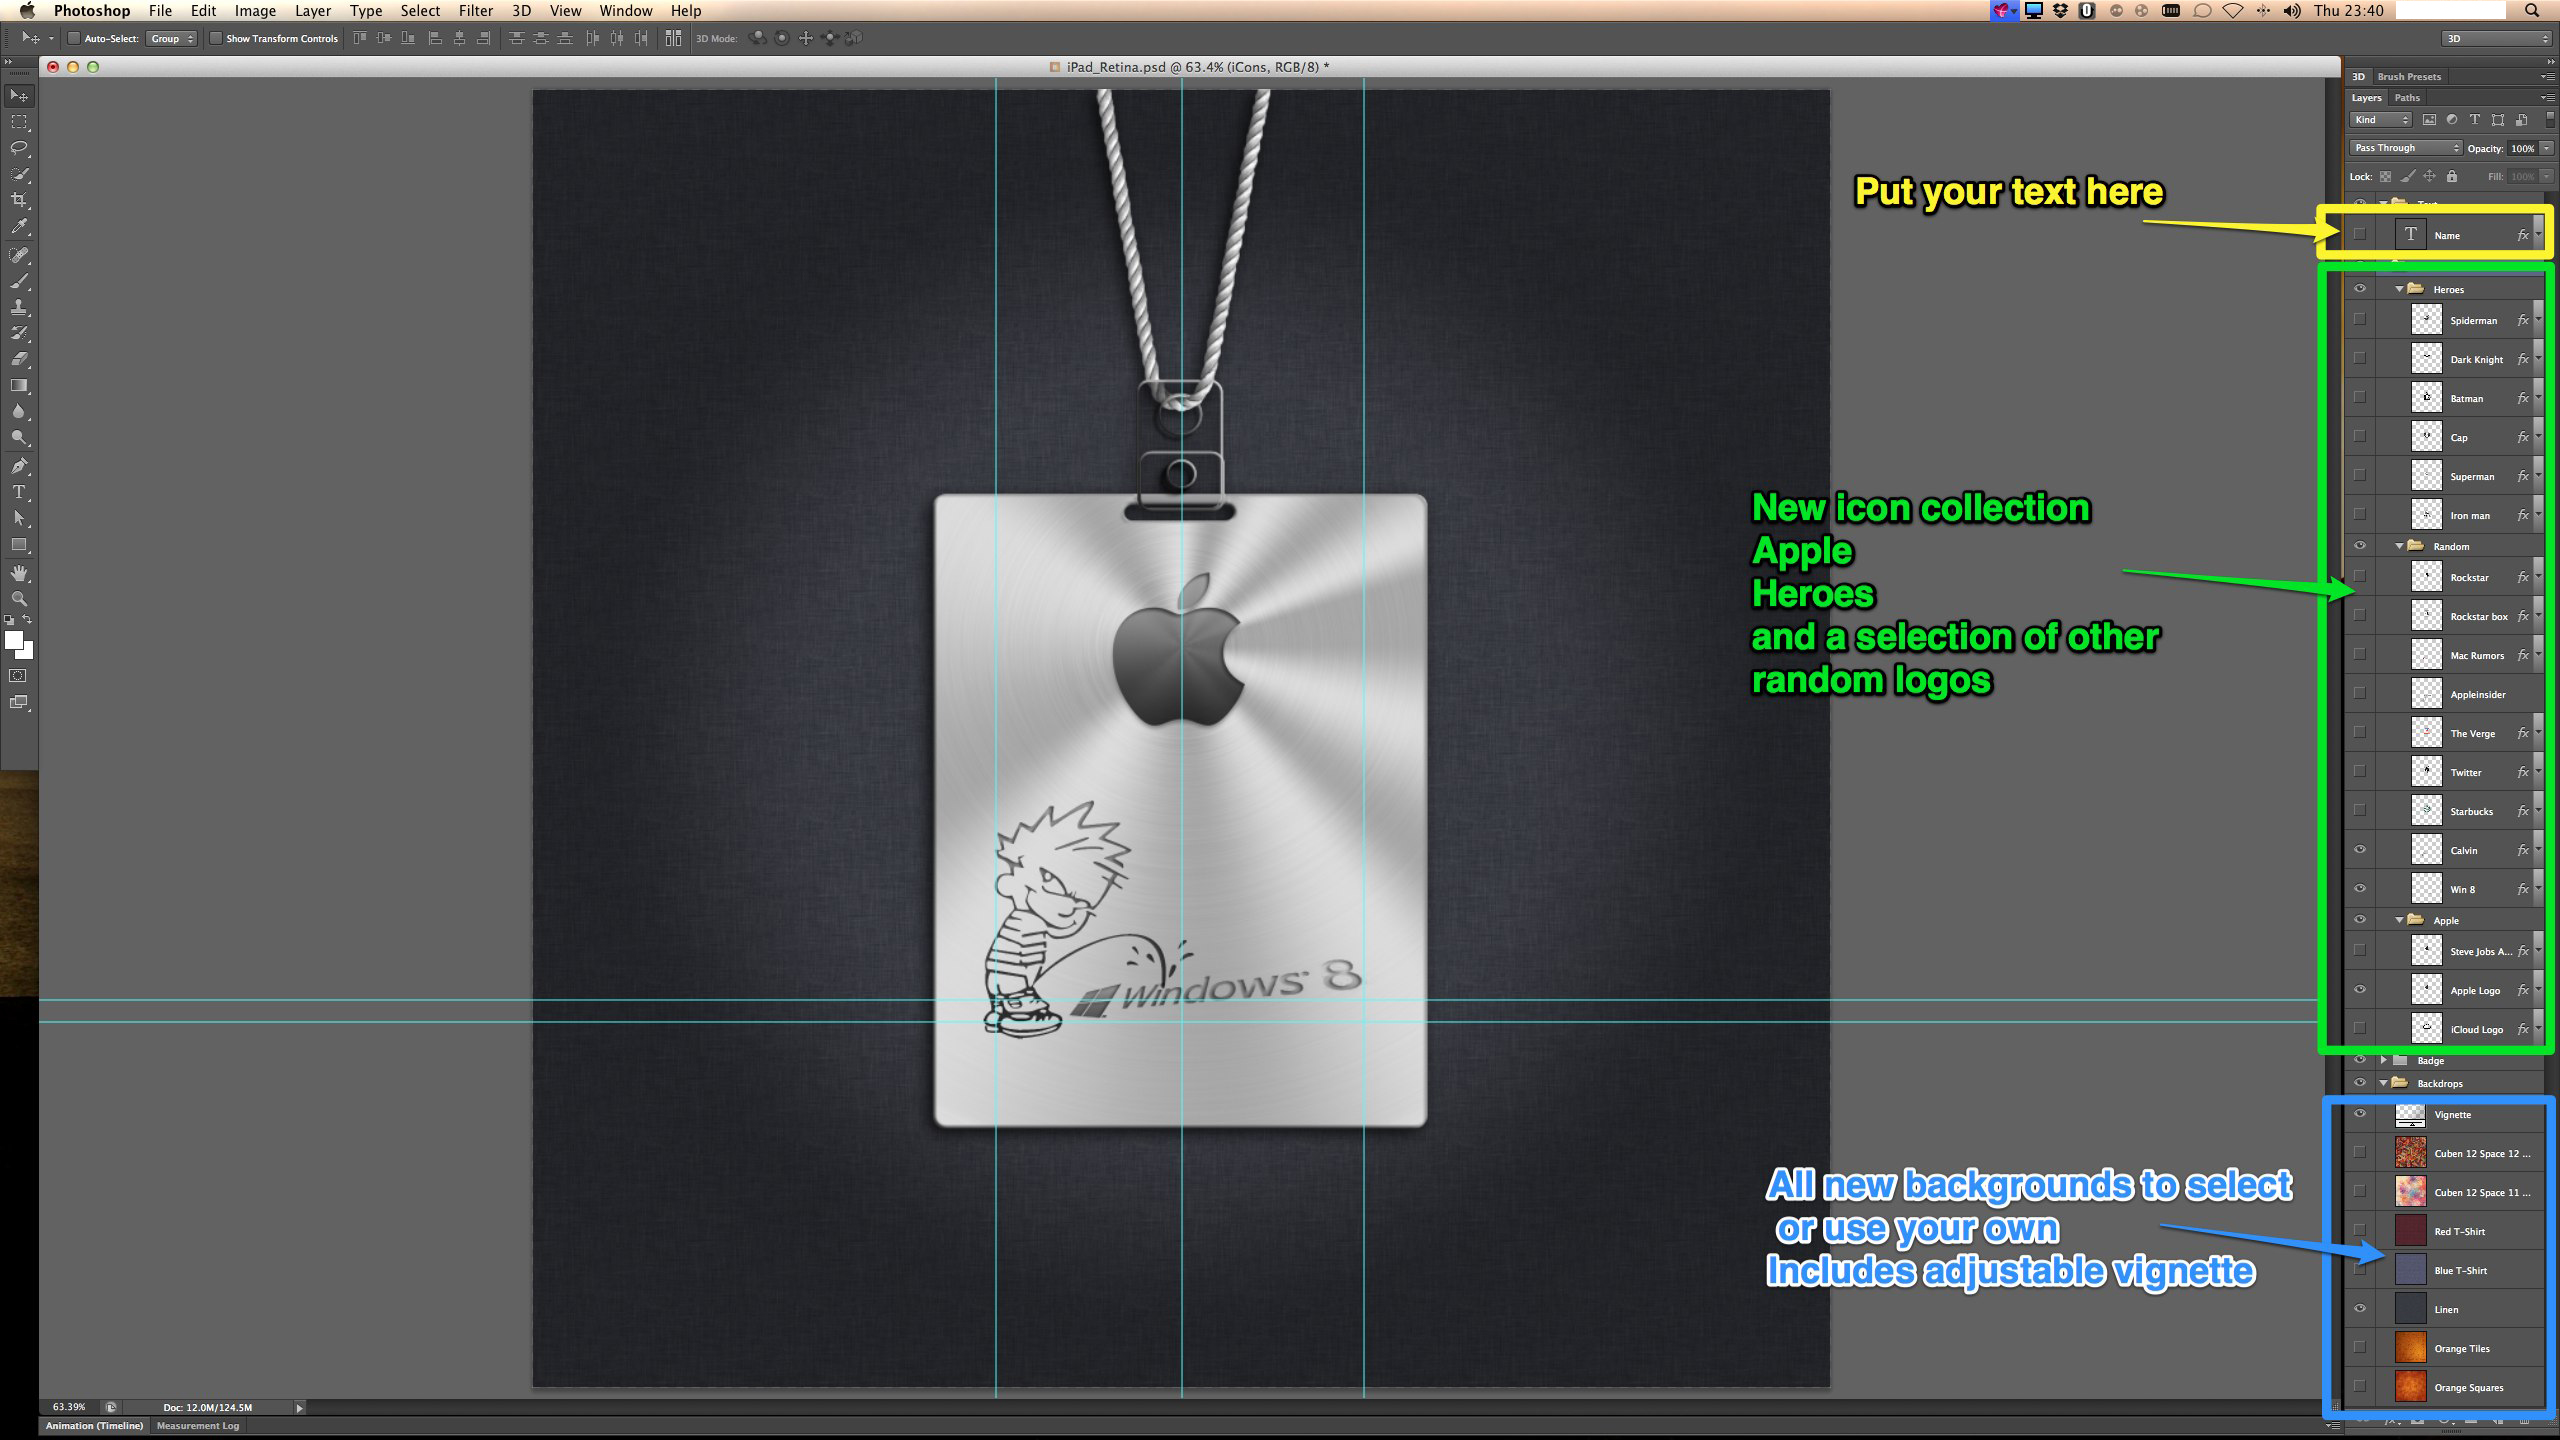Viewport: 2560px width, 1440px height.
Task: Open Auto-Select Group dropdown
Action: click(172, 39)
